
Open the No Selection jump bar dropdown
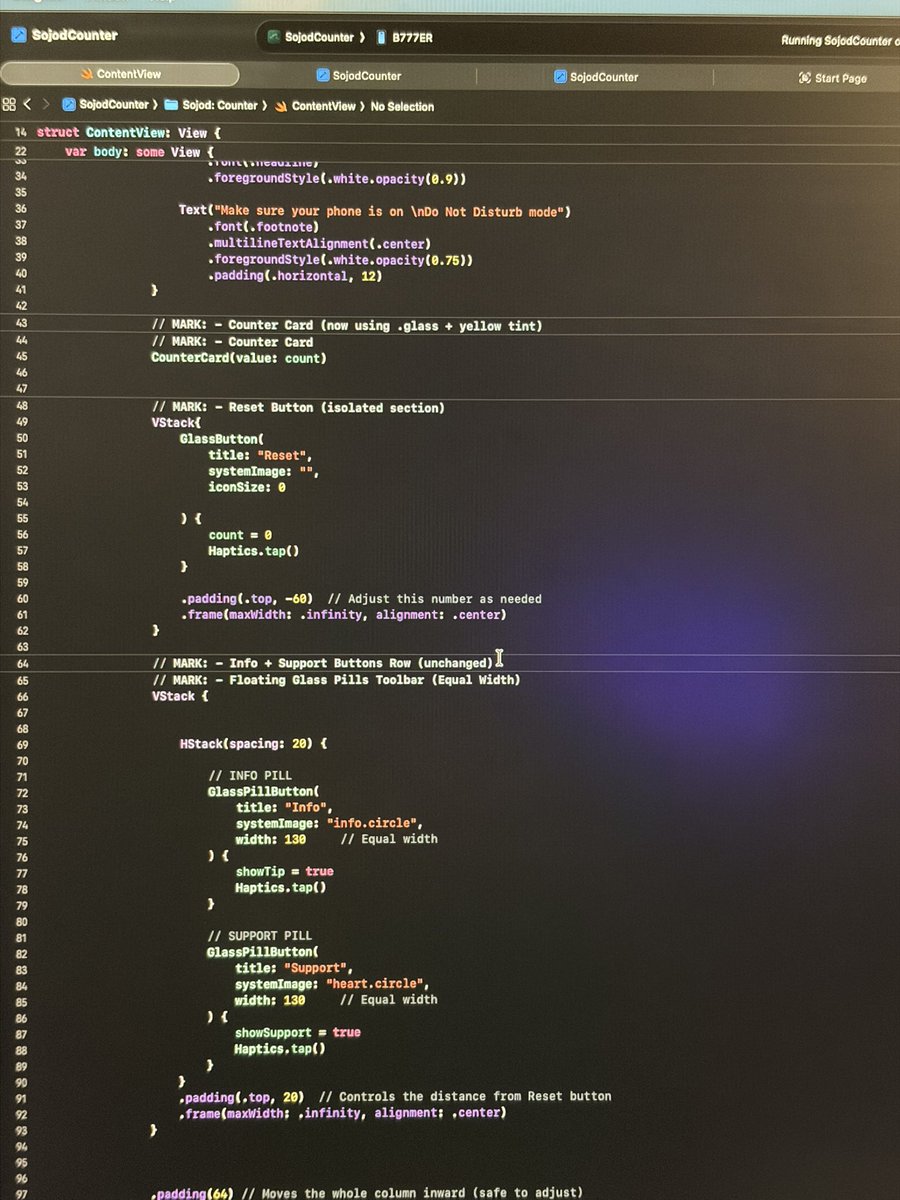[x=401, y=106]
